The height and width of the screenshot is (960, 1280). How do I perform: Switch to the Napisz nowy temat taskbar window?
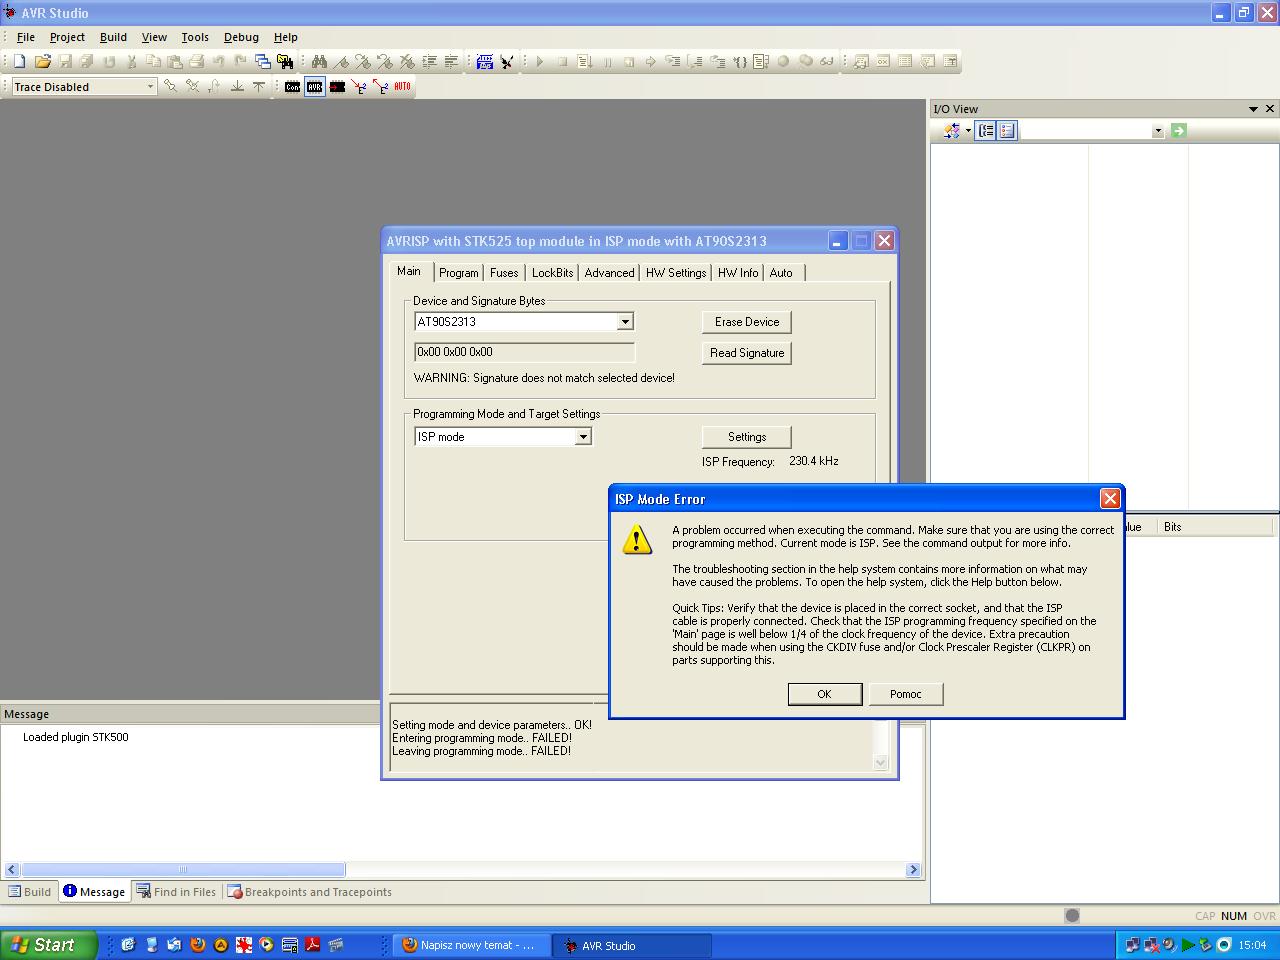point(473,945)
